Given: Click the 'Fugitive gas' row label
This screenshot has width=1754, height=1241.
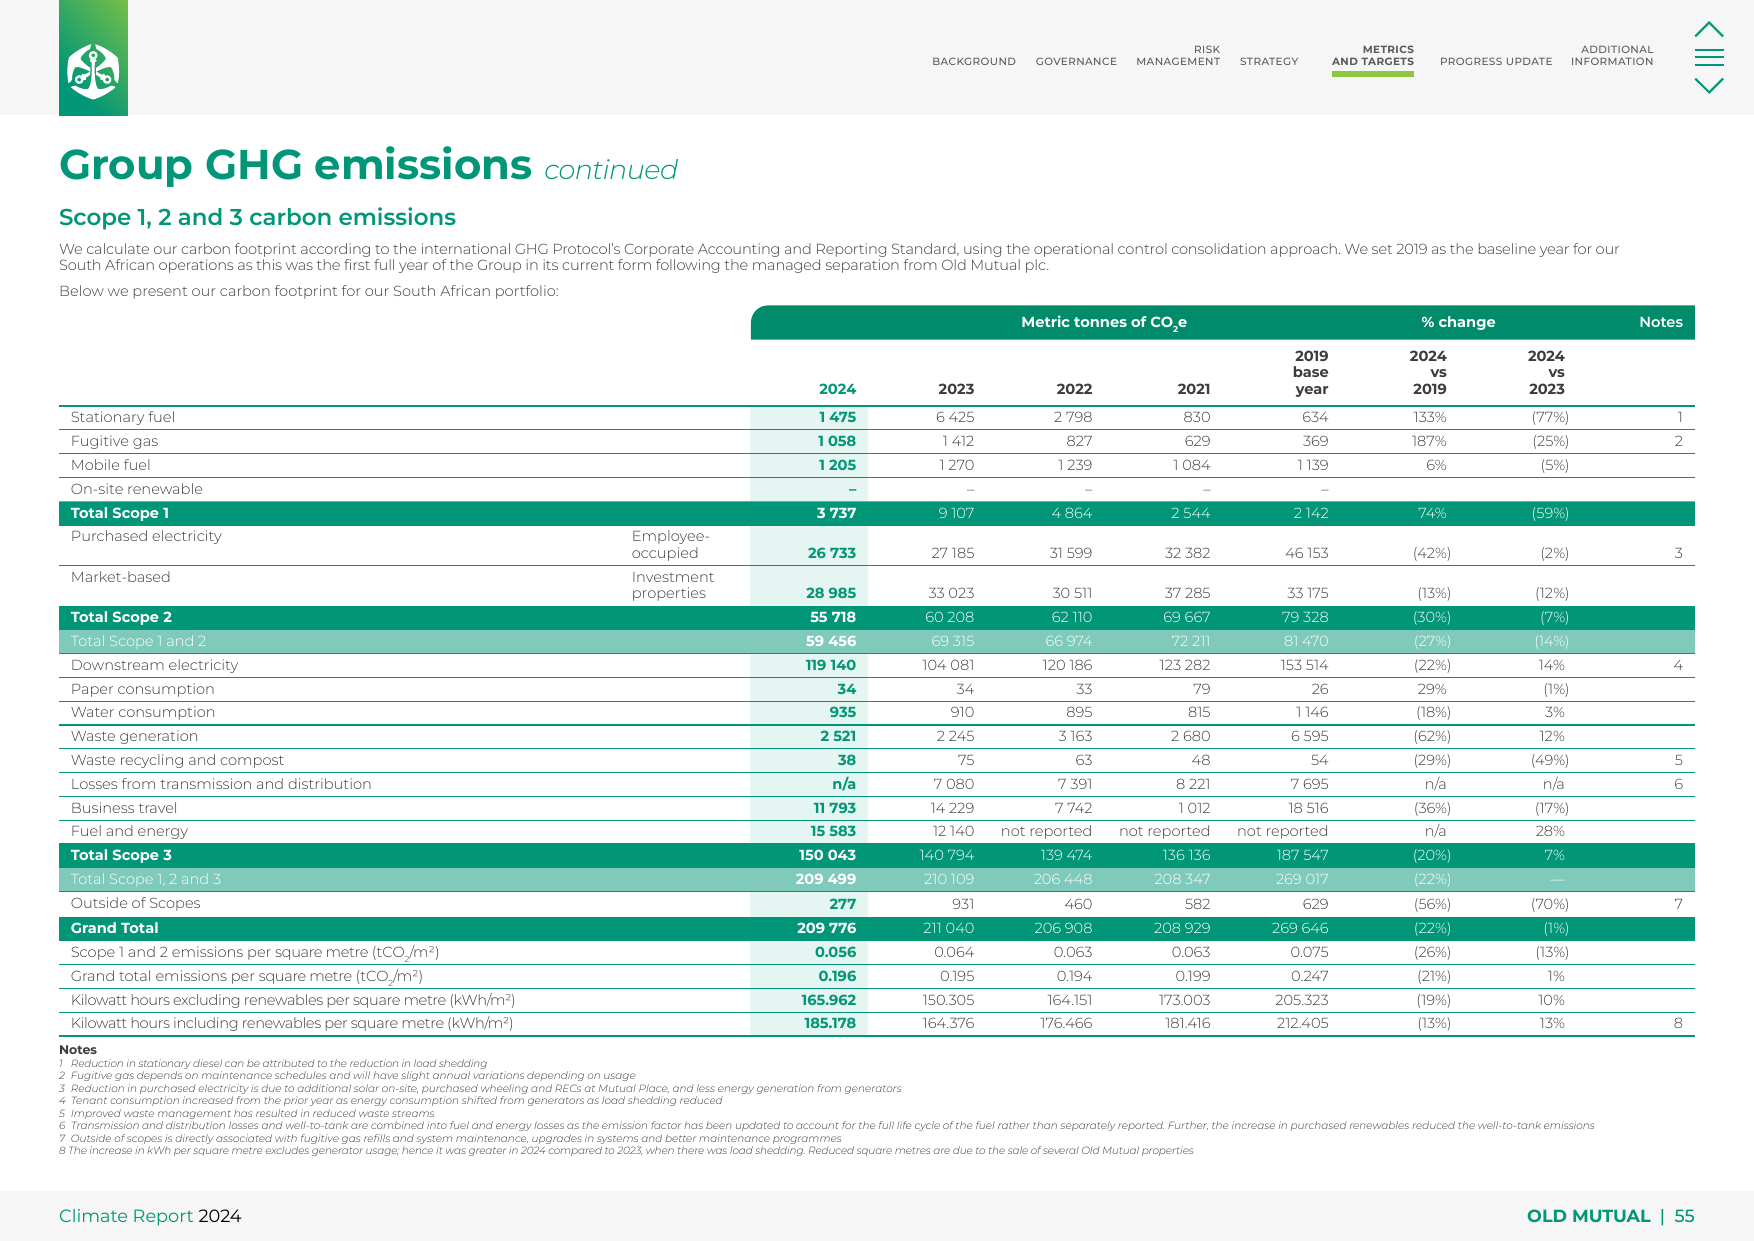Looking at the screenshot, I should tap(114, 441).
